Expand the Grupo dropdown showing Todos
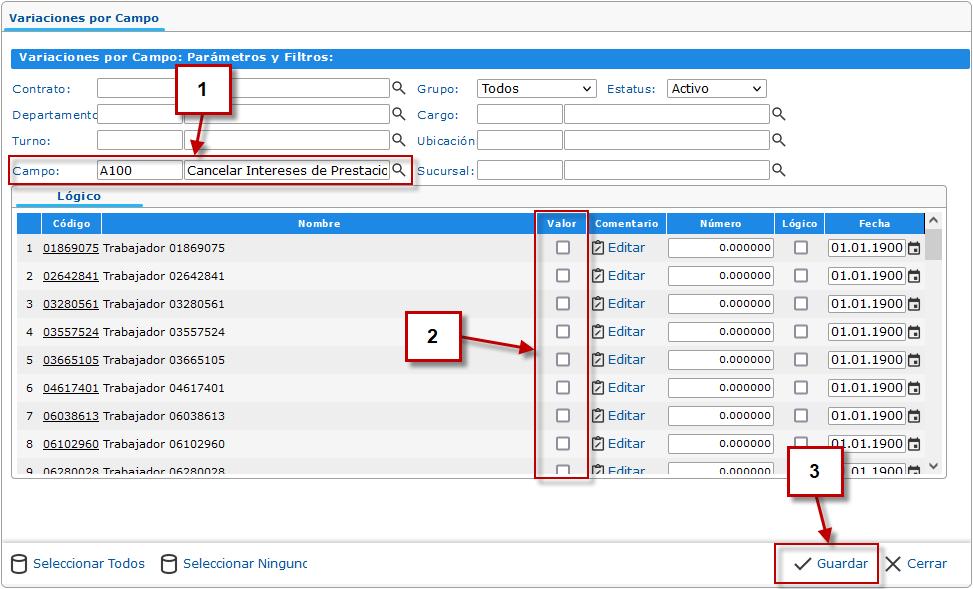 [x=536, y=88]
